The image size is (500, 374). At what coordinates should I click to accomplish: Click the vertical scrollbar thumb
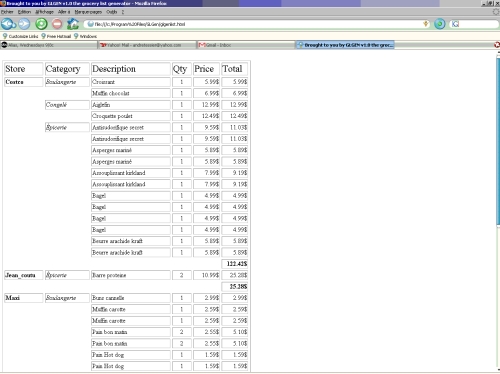tap(498, 142)
